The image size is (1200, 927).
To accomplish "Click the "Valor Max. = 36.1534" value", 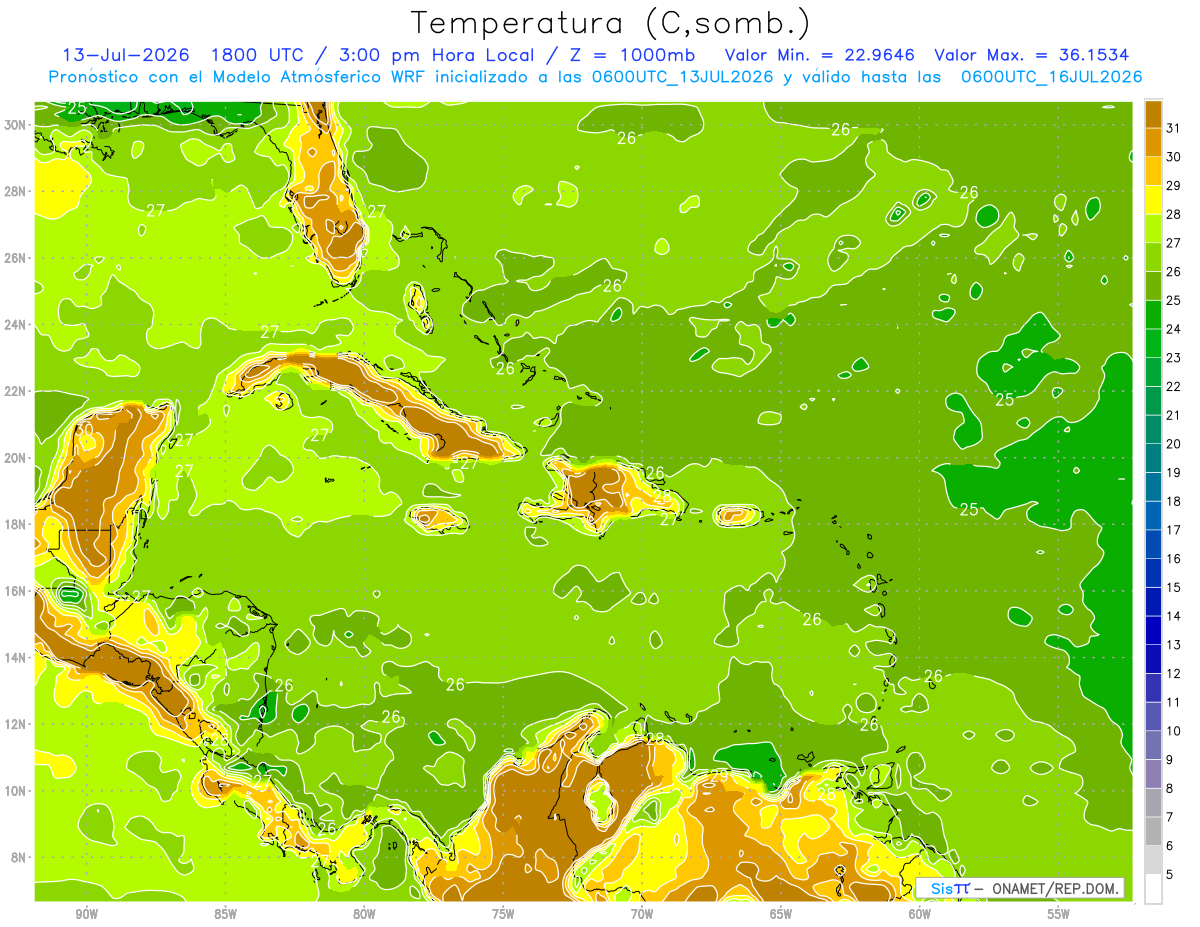I will coord(1032,55).
